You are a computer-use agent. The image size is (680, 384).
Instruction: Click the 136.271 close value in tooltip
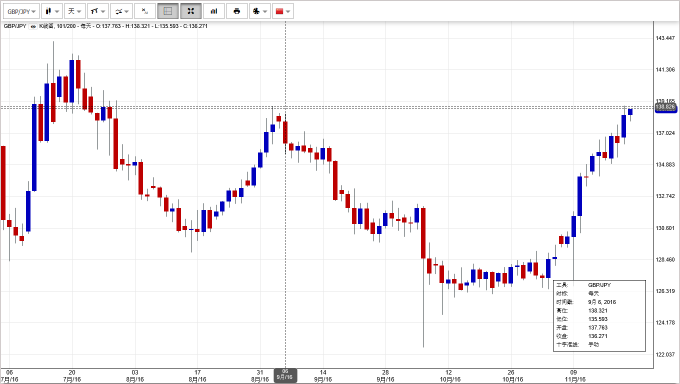(x=598, y=336)
